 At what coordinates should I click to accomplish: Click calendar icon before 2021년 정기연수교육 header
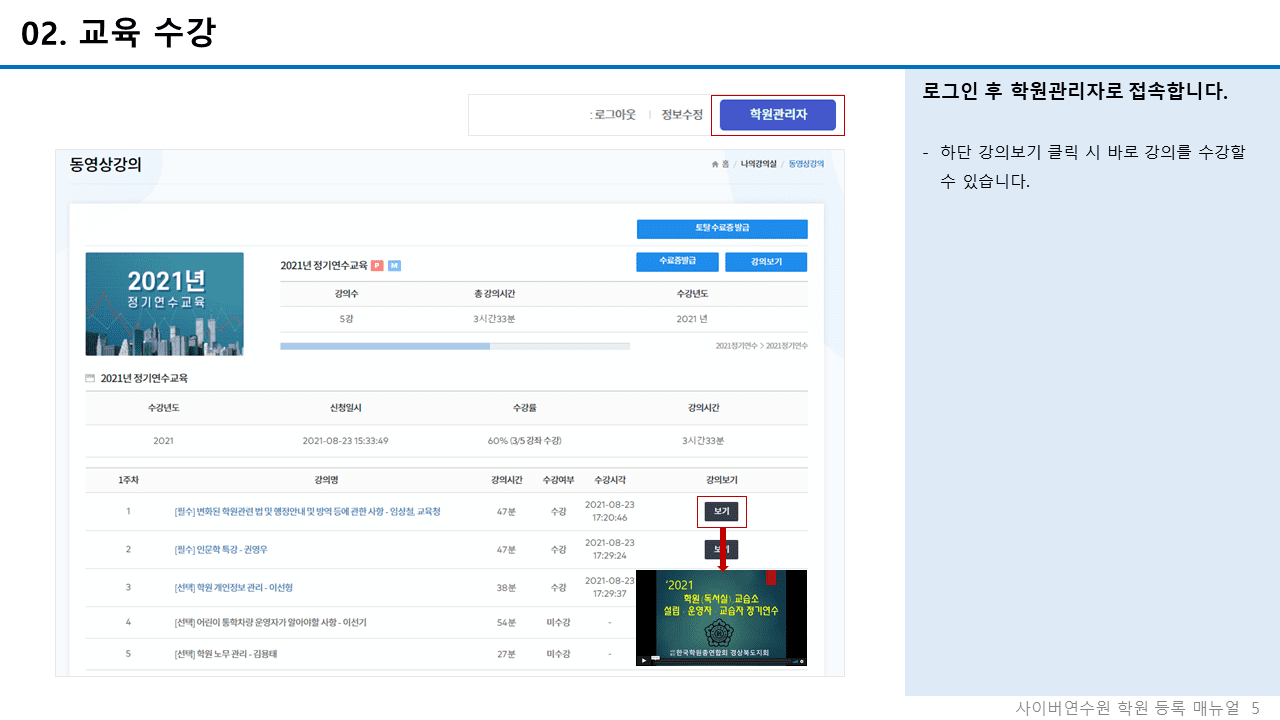91,378
